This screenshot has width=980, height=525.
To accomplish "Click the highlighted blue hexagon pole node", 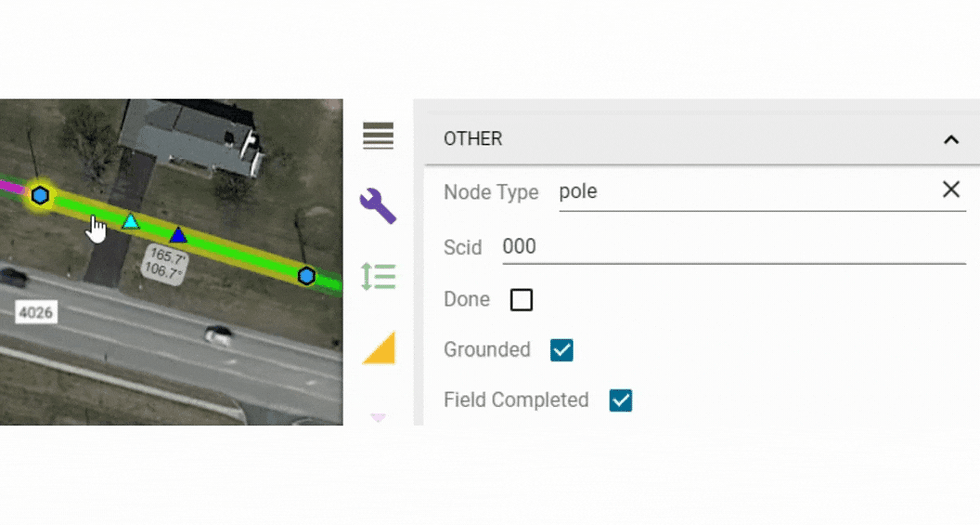I will click(40, 196).
